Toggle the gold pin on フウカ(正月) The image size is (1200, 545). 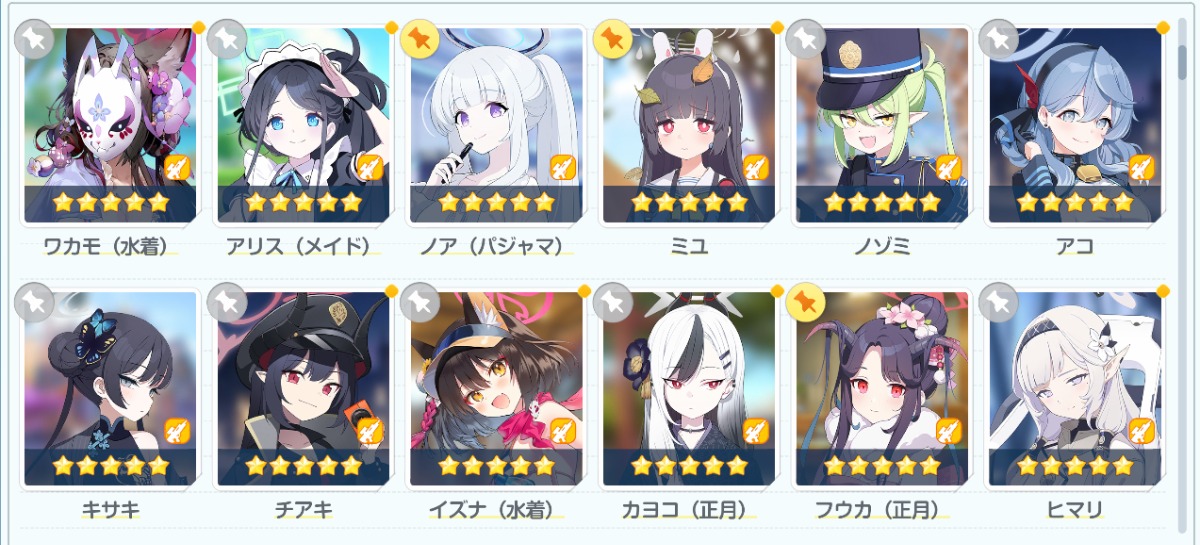click(x=804, y=301)
